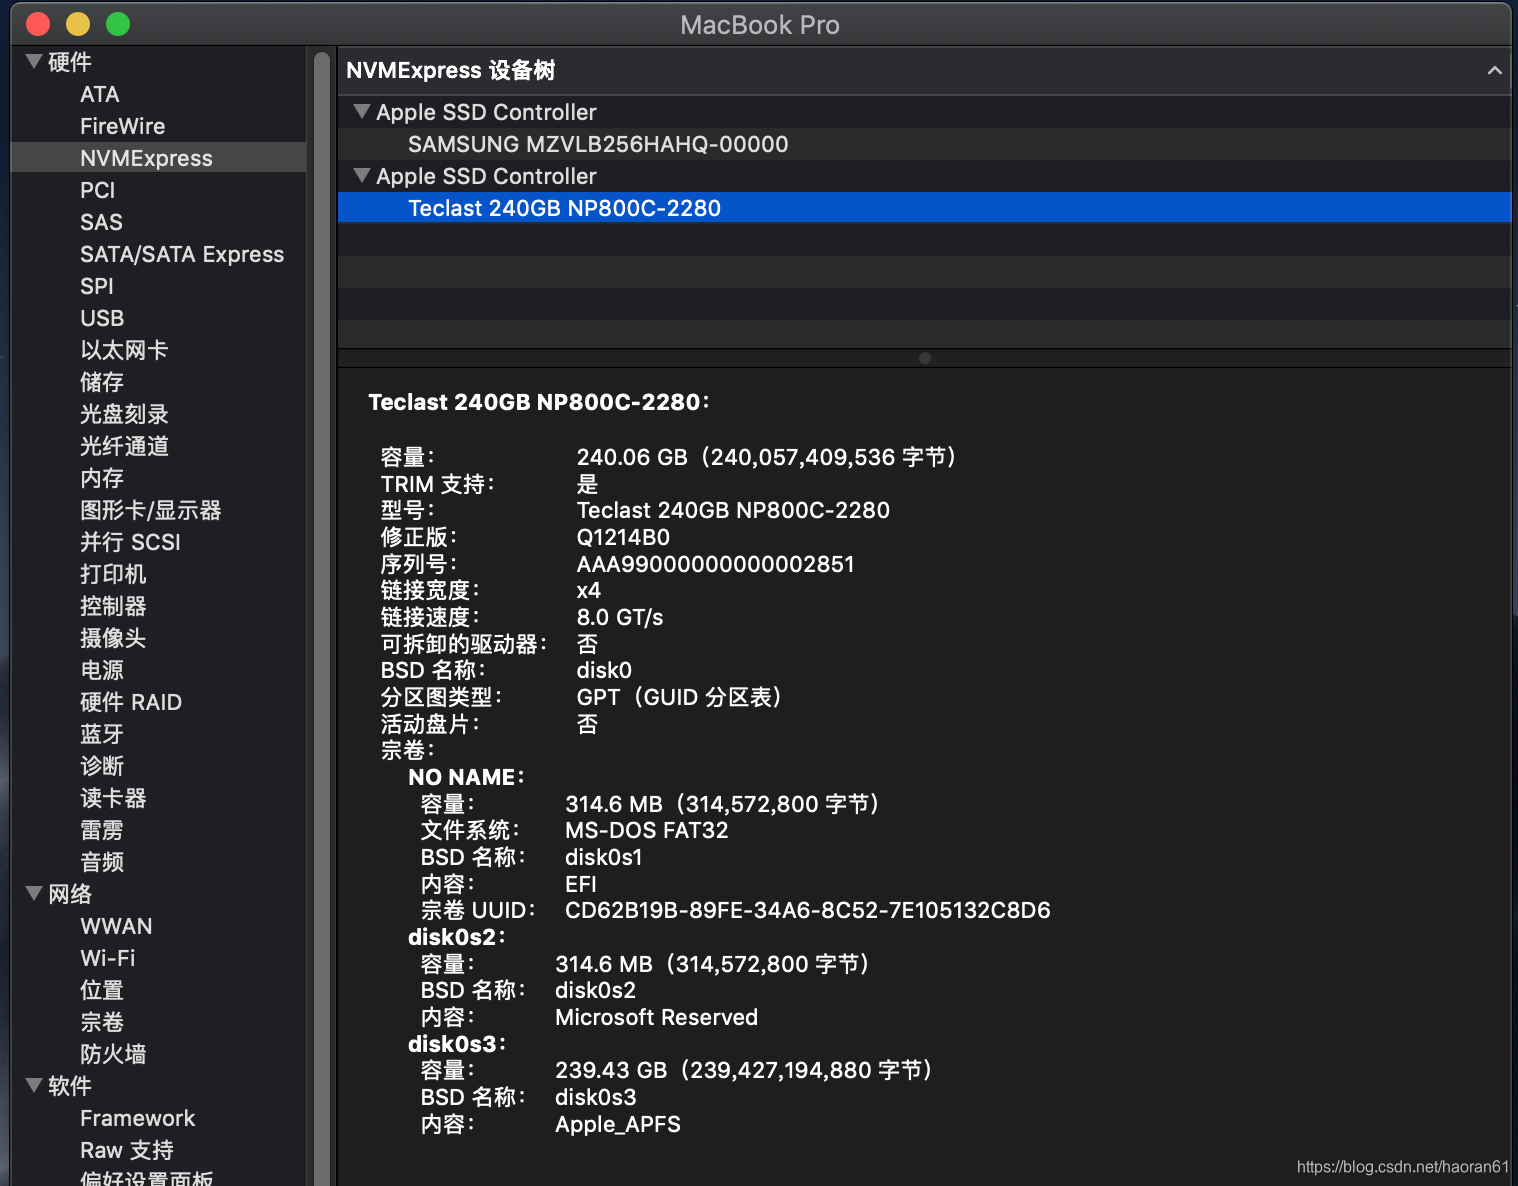The height and width of the screenshot is (1186, 1518).
Task: Click the NVMExpress 设备树 column header
Action: click(924, 70)
